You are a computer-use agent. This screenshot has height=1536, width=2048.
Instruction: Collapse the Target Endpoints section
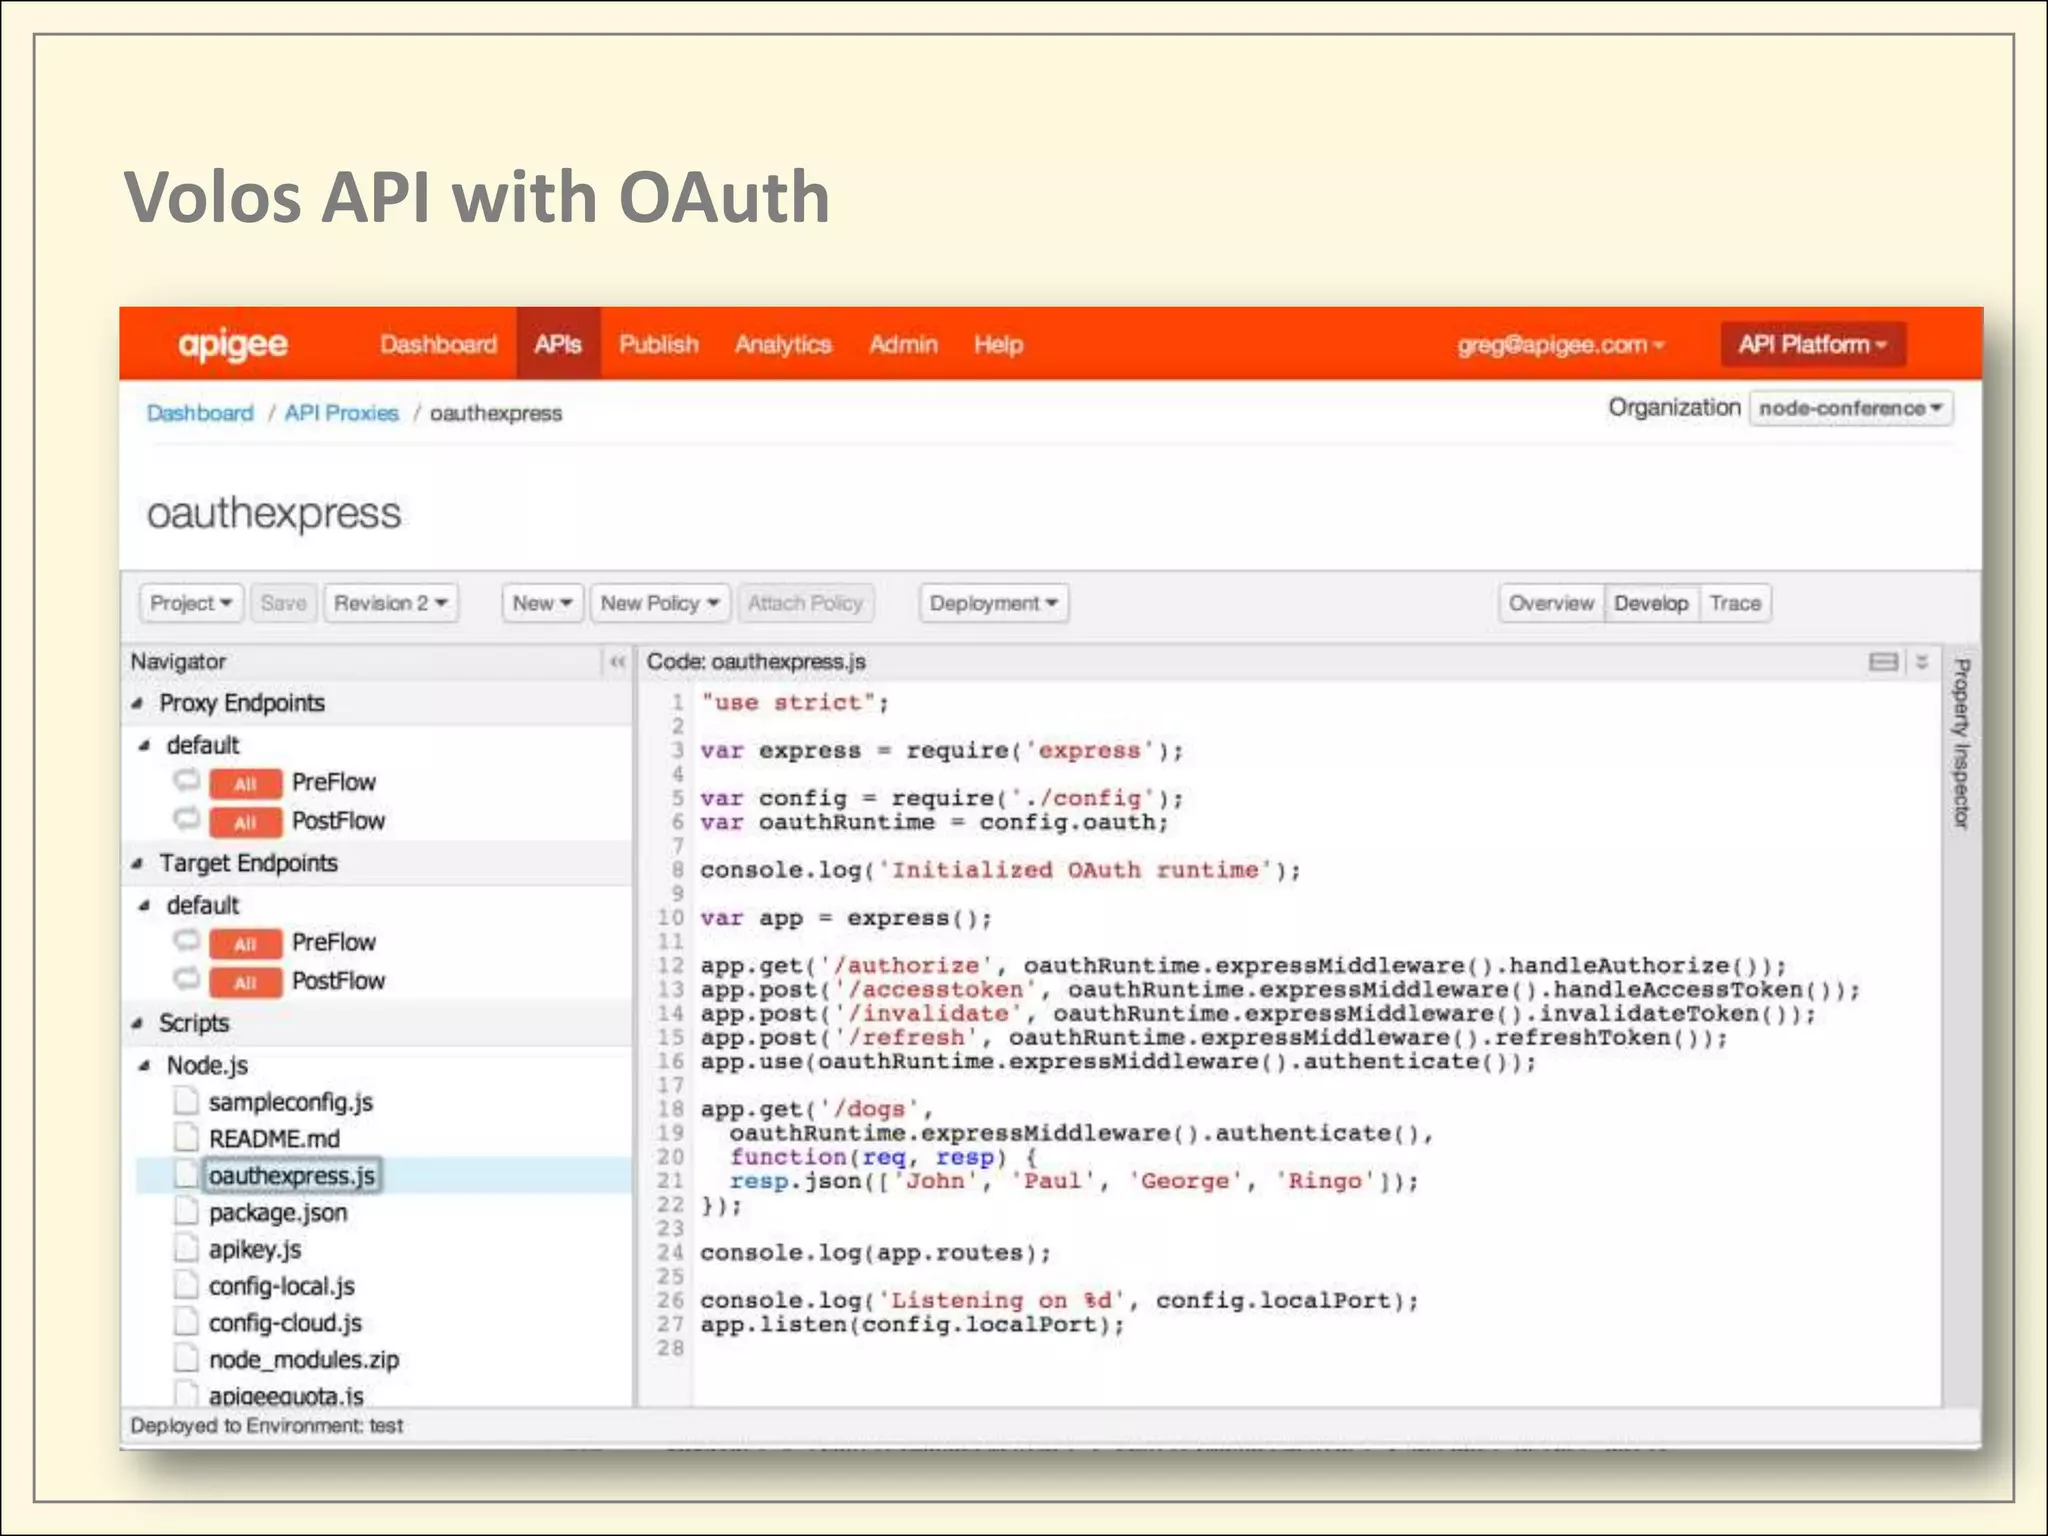(137, 863)
